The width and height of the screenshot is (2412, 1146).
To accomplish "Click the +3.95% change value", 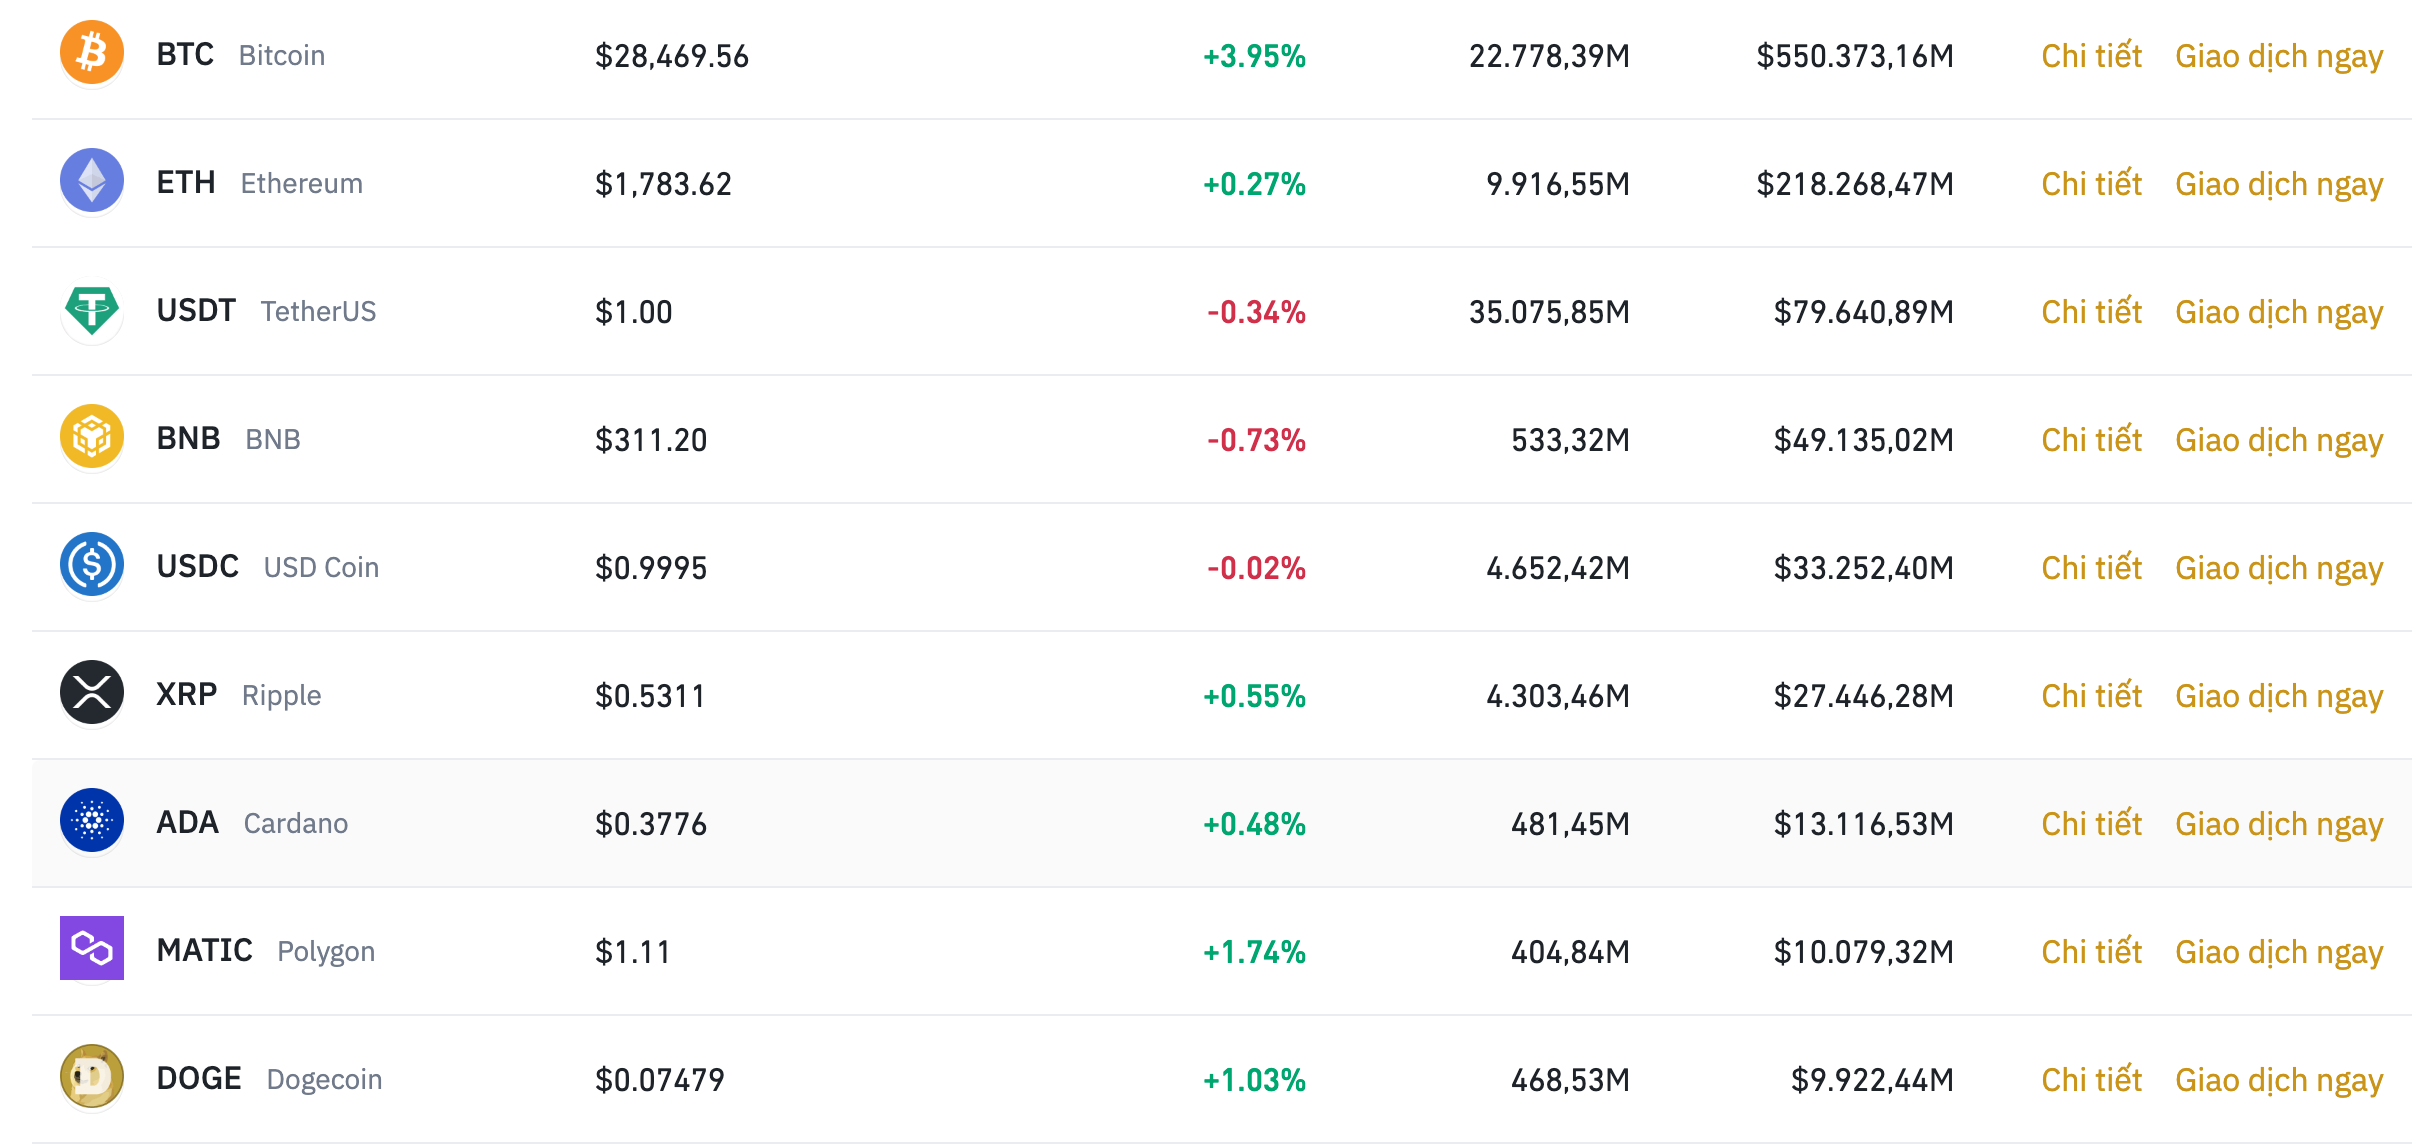I will (x=1255, y=56).
